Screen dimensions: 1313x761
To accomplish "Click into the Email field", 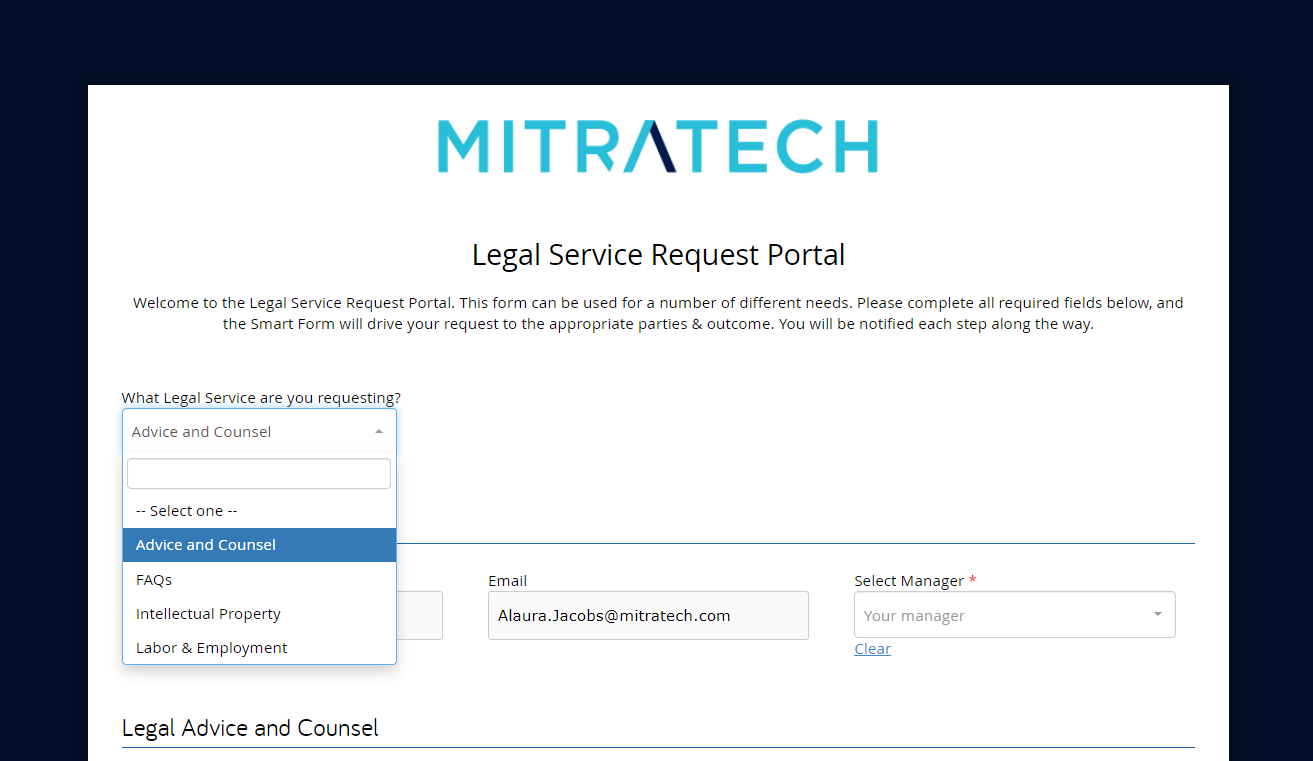I will pyautogui.click(x=648, y=614).
